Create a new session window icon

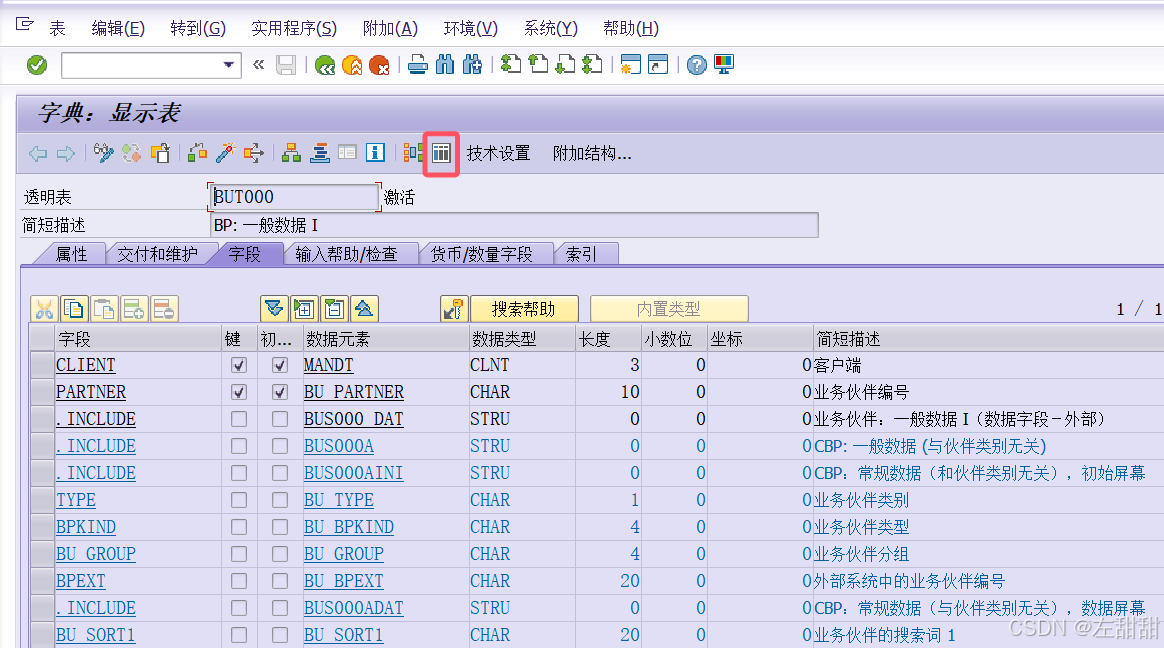coord(631,65)
